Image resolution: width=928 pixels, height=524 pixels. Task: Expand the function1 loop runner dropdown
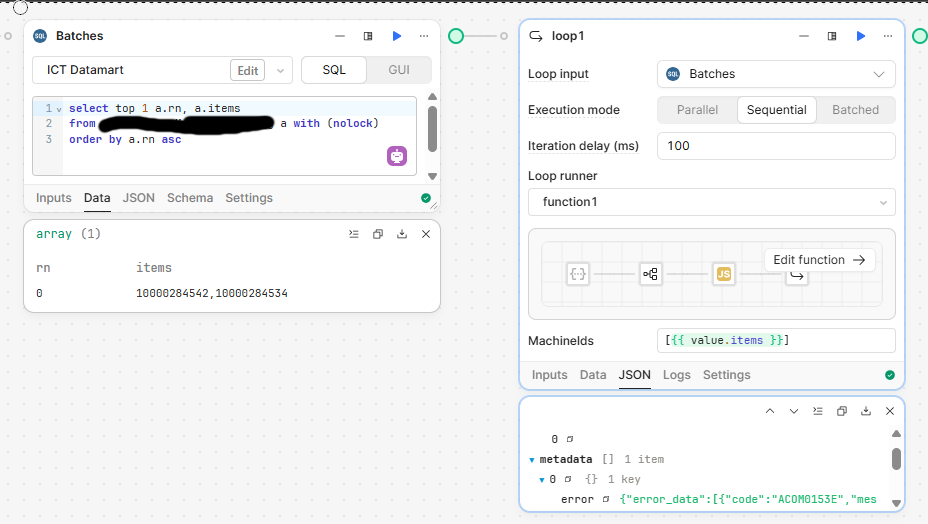pyautogui.click(x=711, y=202)
